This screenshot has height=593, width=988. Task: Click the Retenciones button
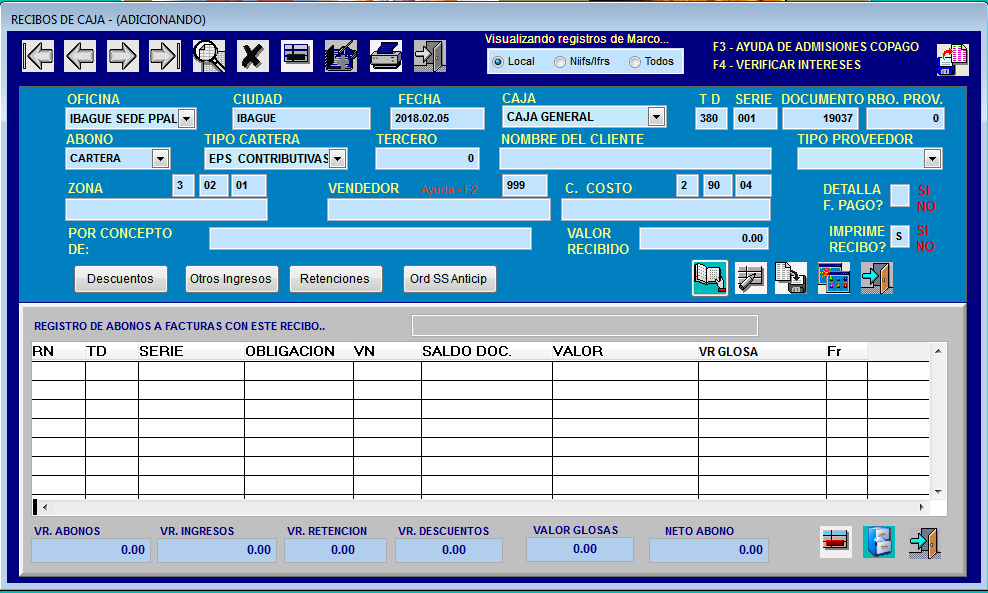point(335,279)
